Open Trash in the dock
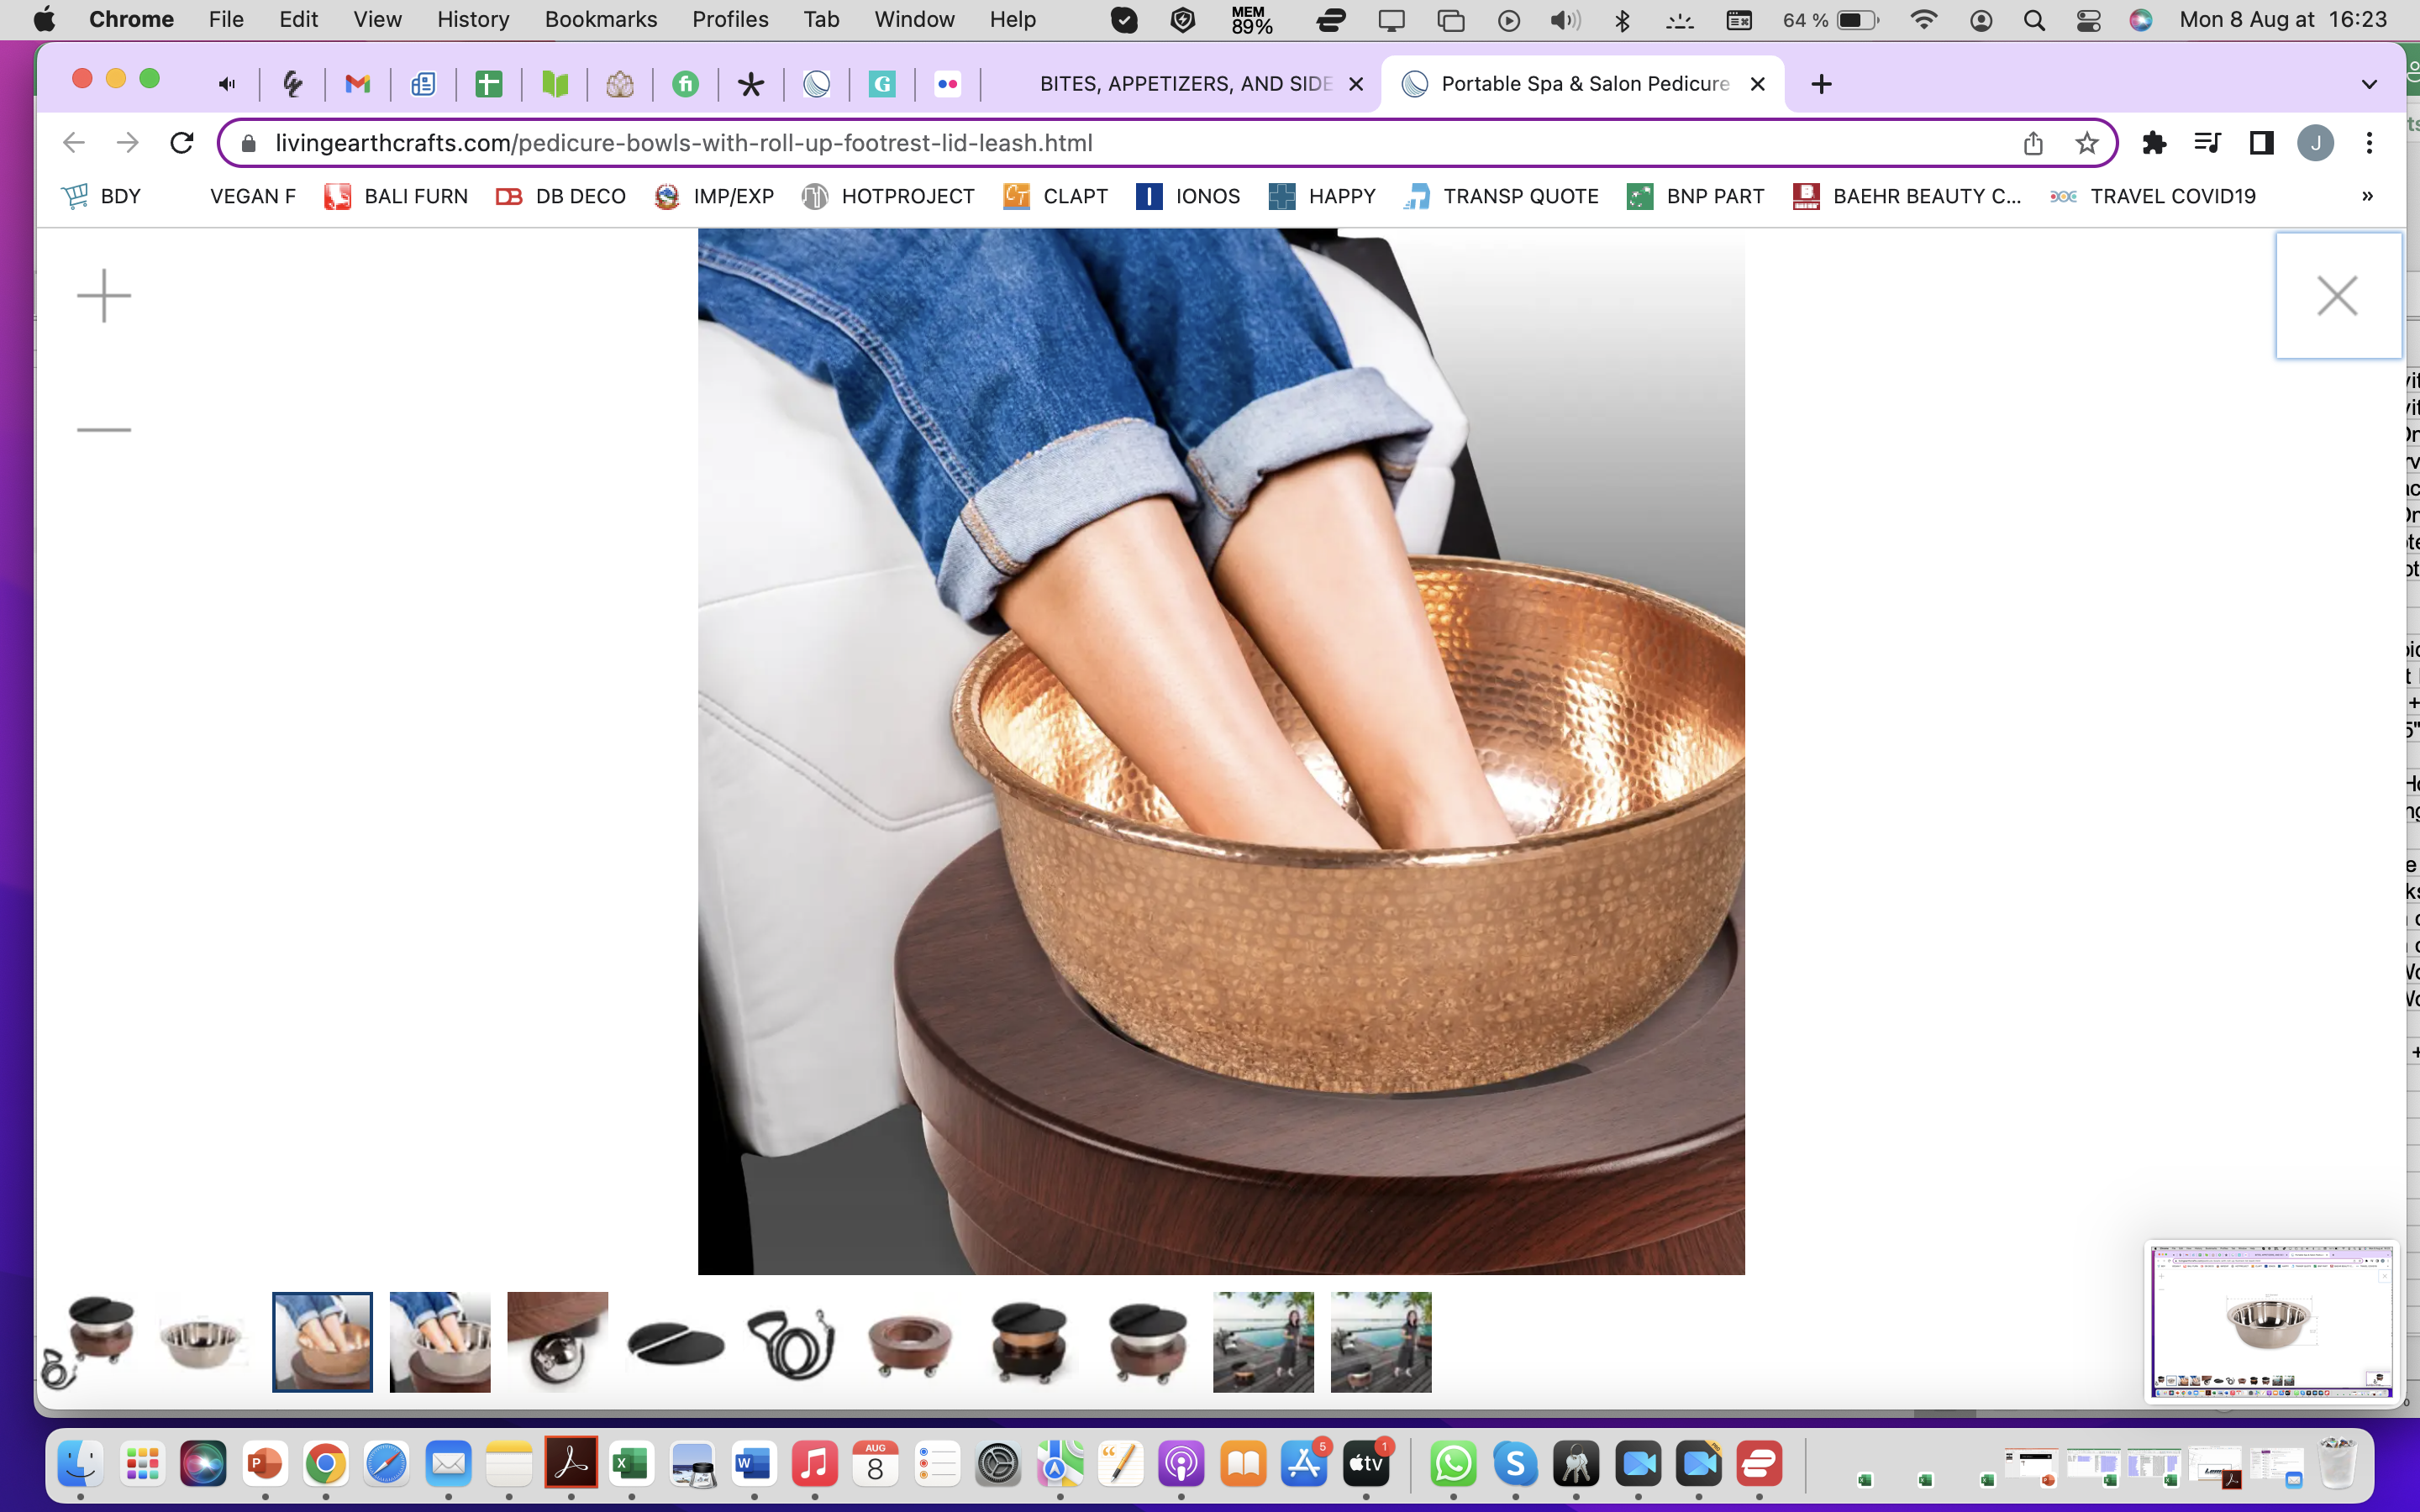 click(x=2338, y=1465)
